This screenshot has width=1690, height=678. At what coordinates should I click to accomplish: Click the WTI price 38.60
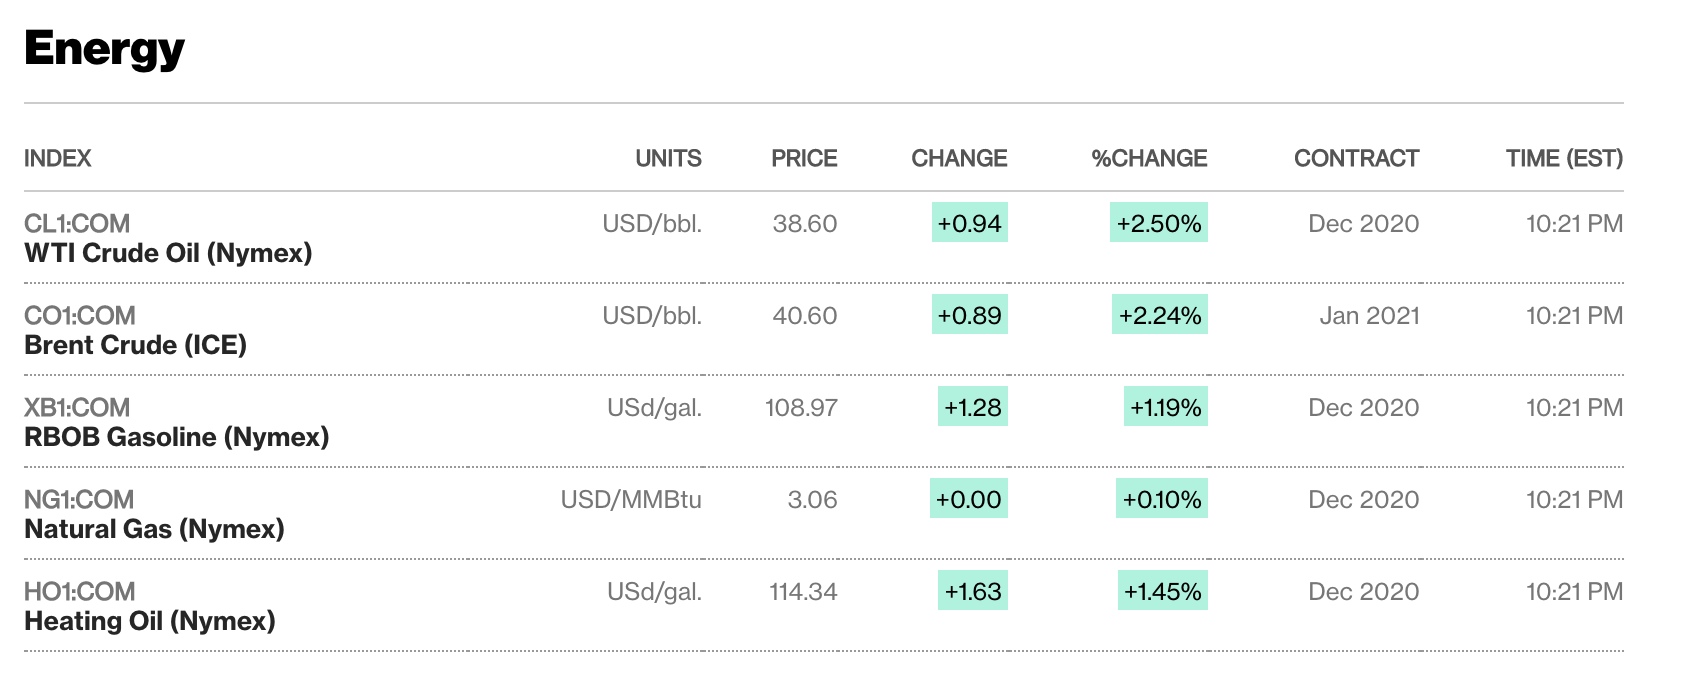(x=804, y=223)
